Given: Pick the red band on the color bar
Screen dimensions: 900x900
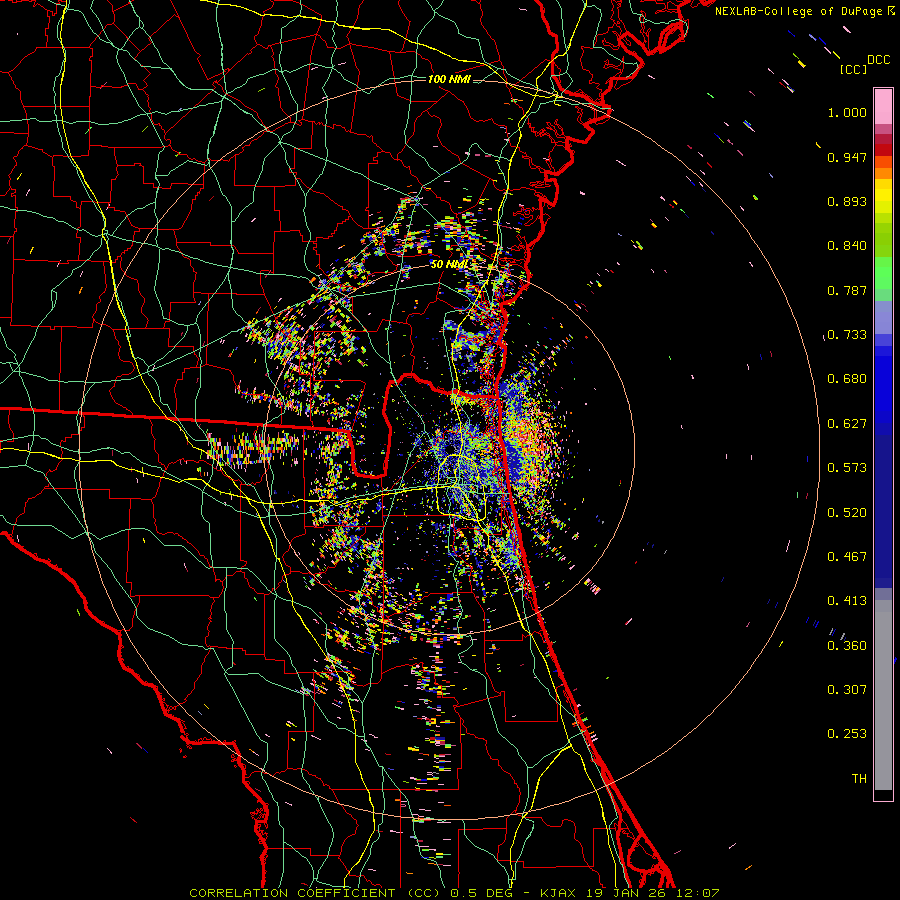Looking at the screenshot, I should pyautogui.click(x=883, y=150).
